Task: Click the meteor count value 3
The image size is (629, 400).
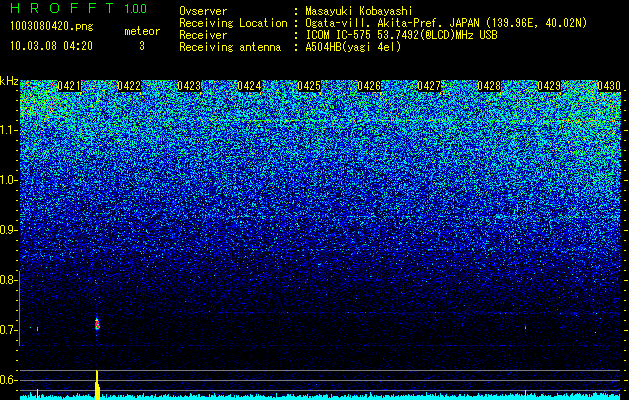Action: (x=142, y=46)
